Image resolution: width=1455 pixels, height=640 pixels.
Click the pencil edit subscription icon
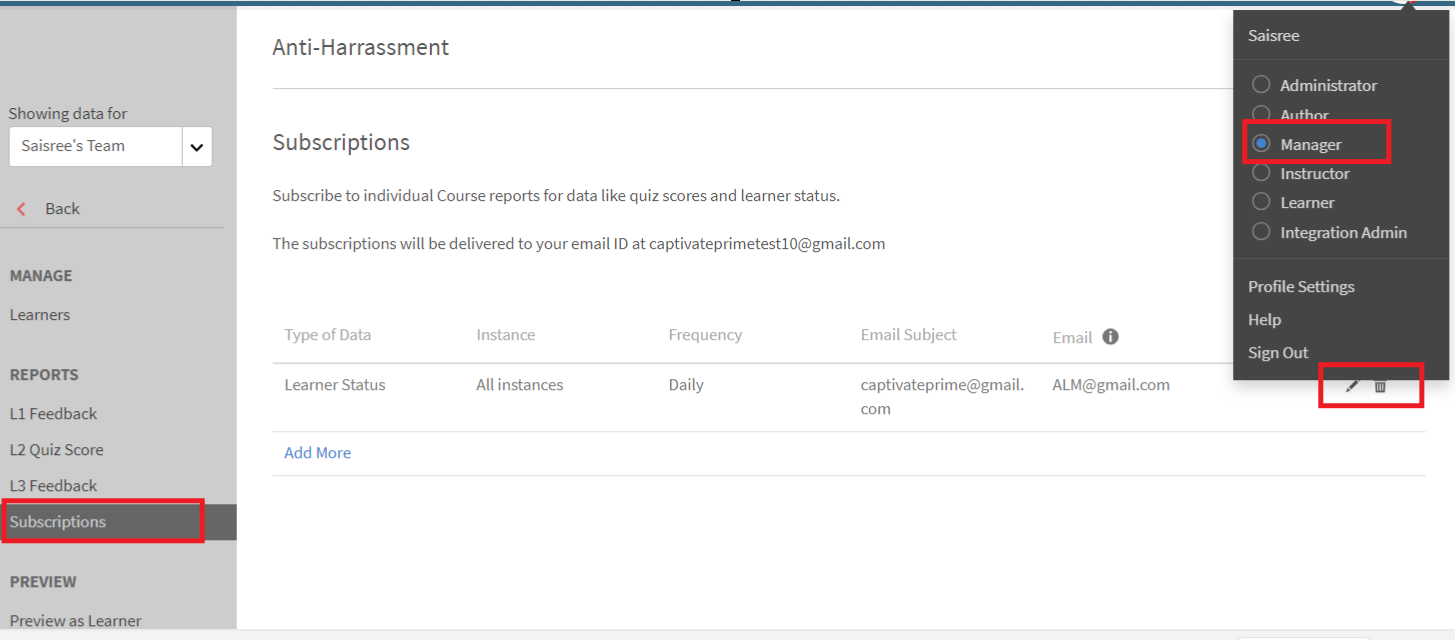point(1352,386)
